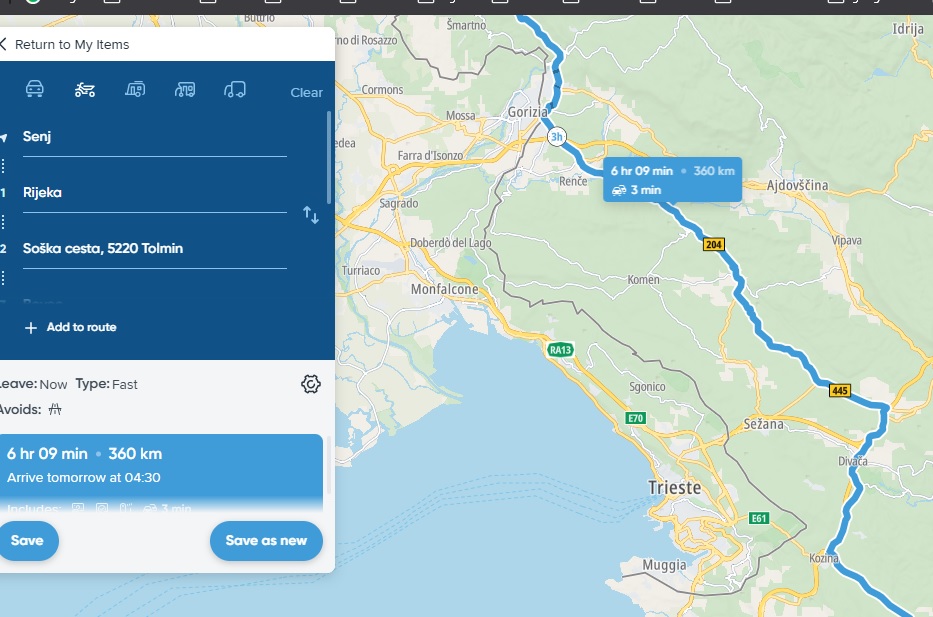Click the Muggia label on map

(664, 565)
